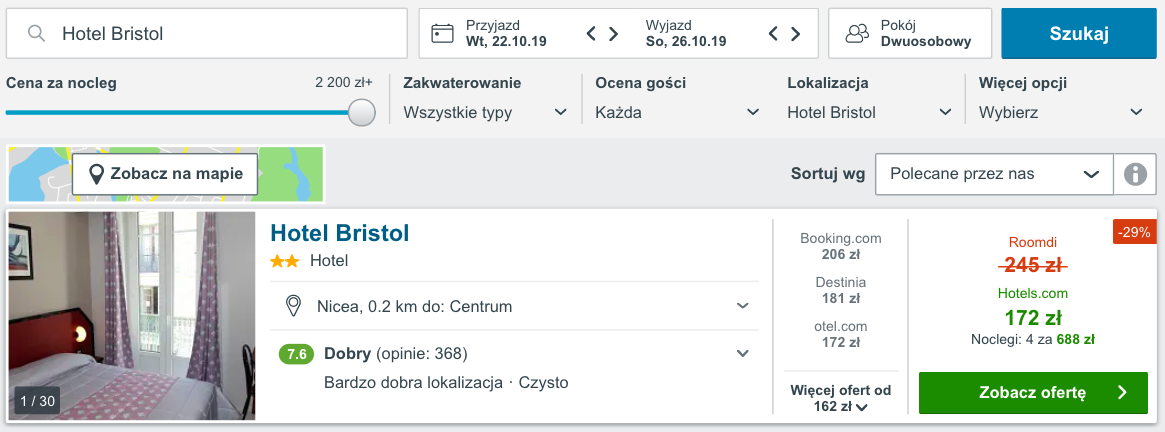Click the hotel room photo thumbnail

click(x=132, y=315)
